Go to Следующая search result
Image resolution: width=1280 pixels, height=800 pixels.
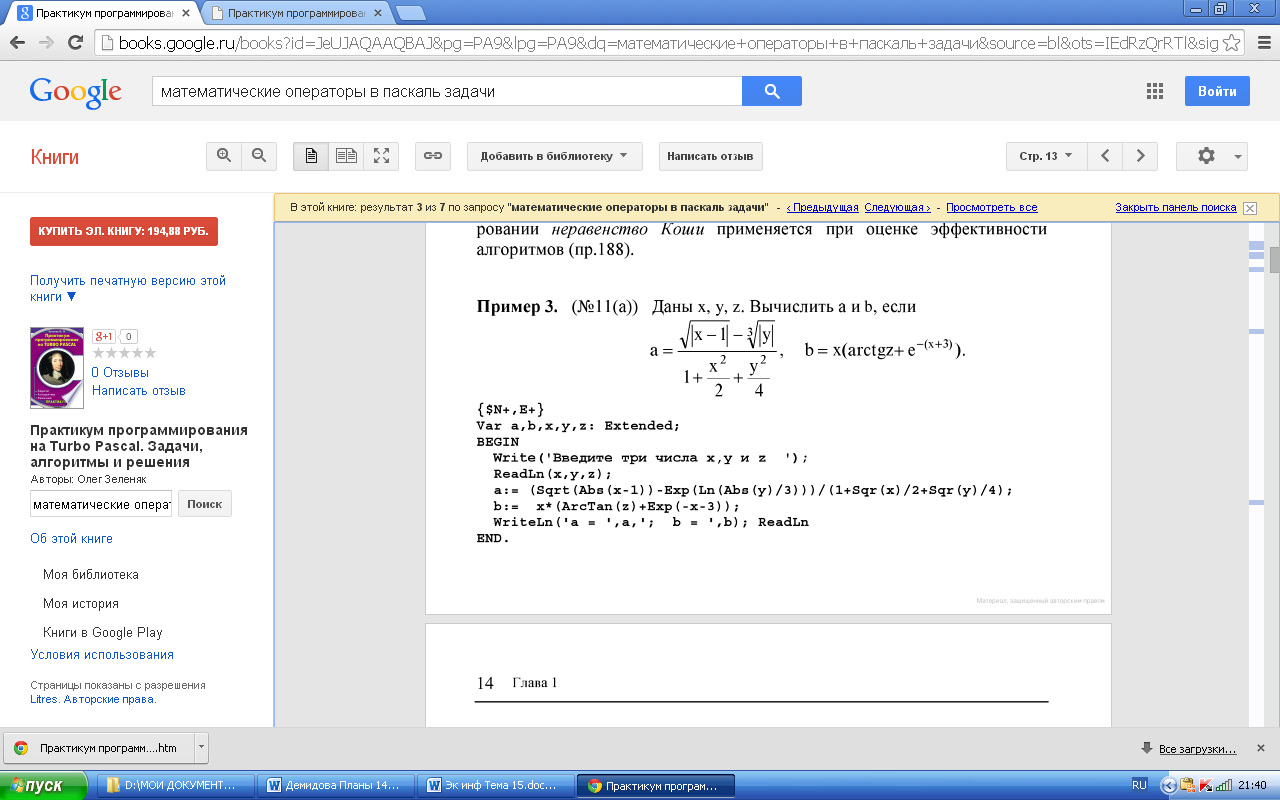[897, 208]
